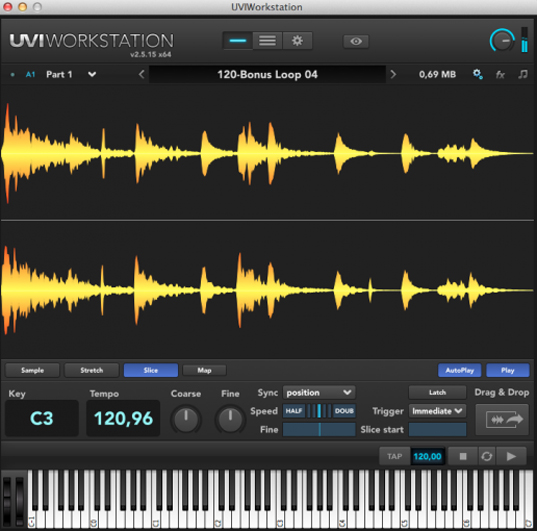This screenshot has width=537, height=531.
Task: Open the gear settings view
Action: (x=297, y=41)
